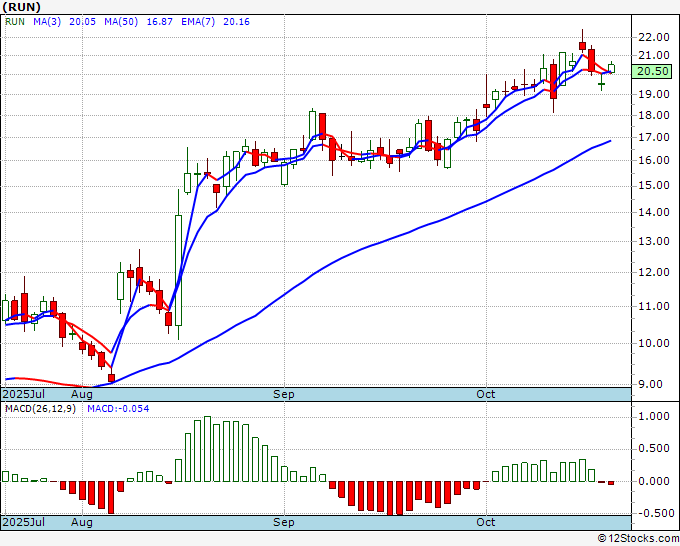
Task: Open the 12Stocks.com copyright link
Action: click(638, 539)
